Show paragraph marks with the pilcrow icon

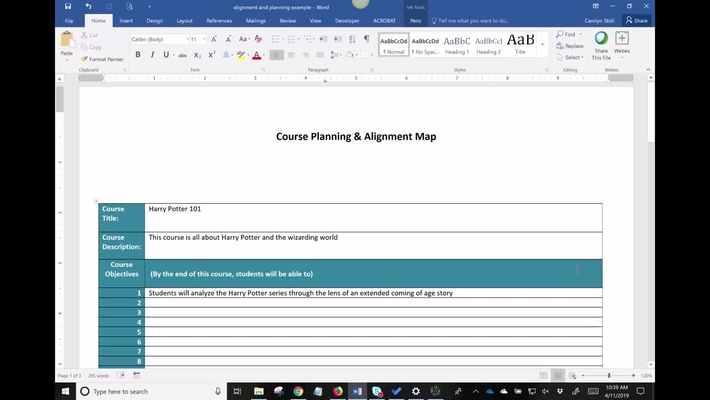pos(367,39)
